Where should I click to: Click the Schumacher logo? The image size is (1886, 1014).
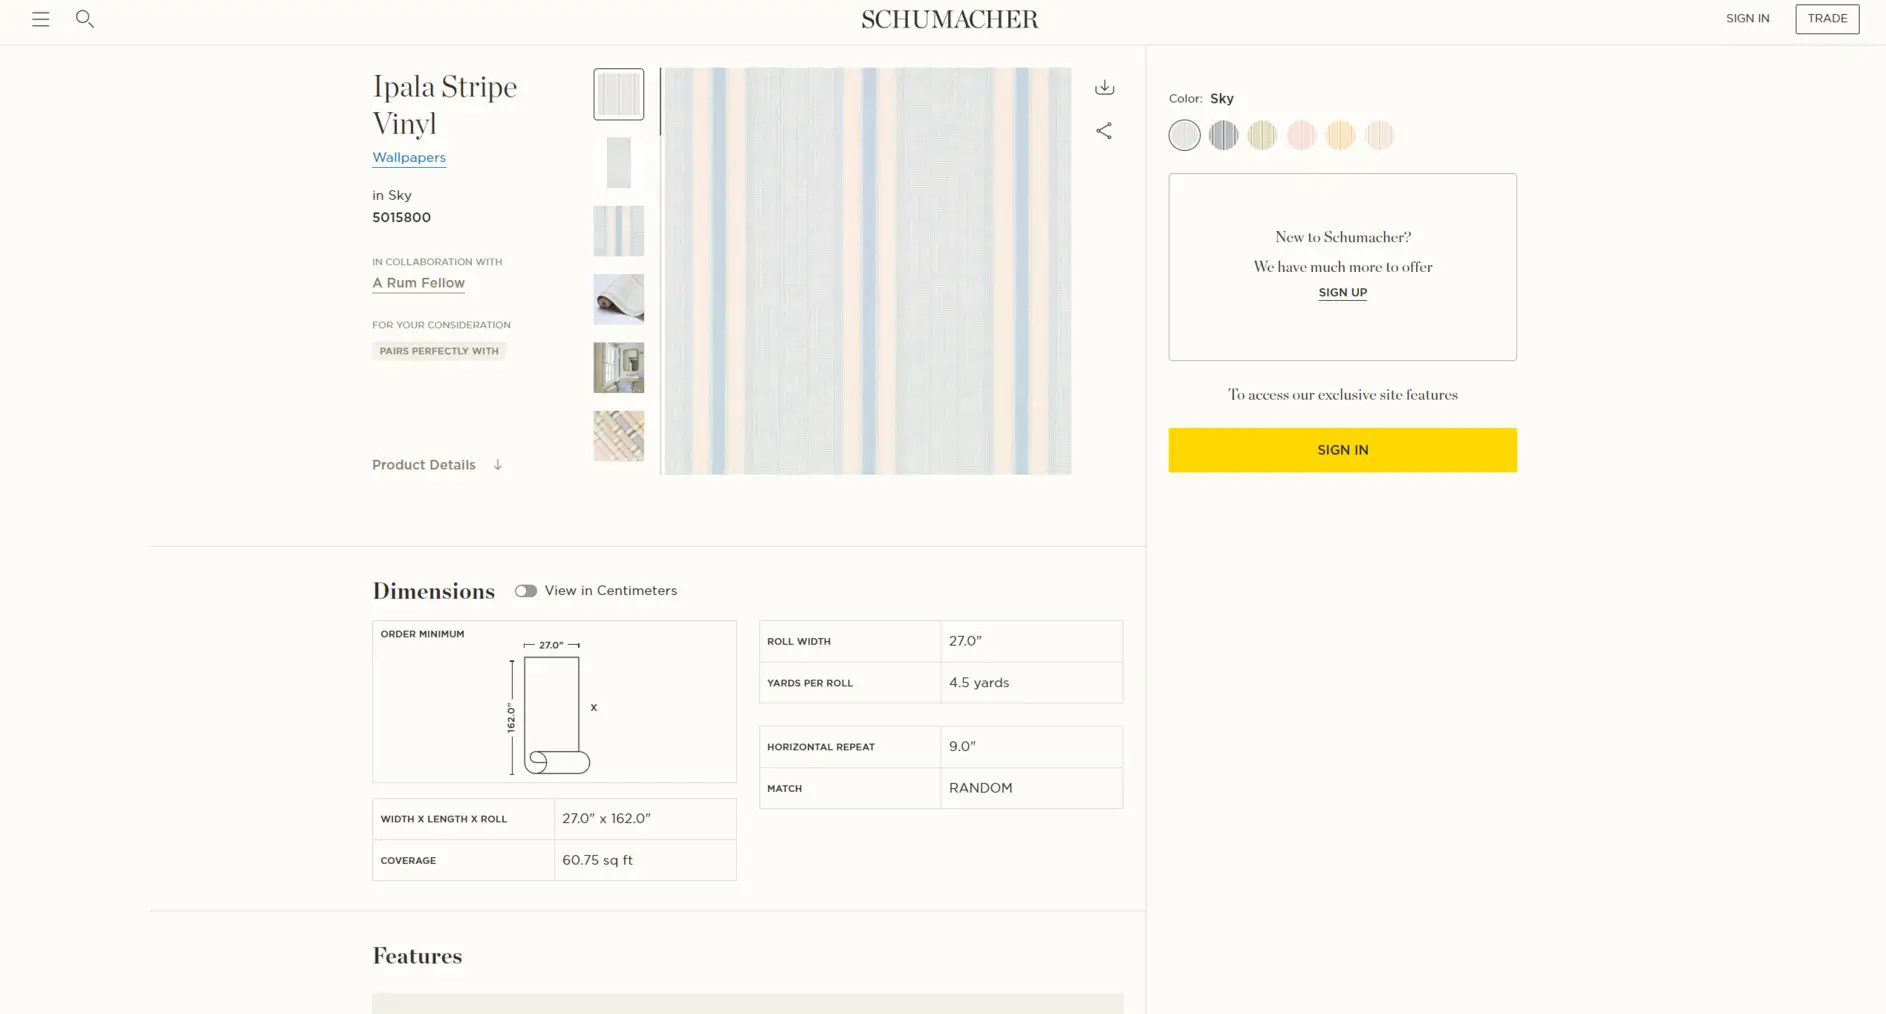tap(950, 19)
